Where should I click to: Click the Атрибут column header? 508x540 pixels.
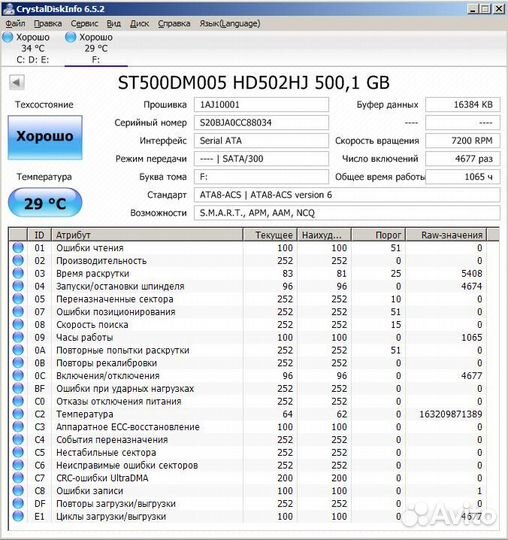click(147, 235)
